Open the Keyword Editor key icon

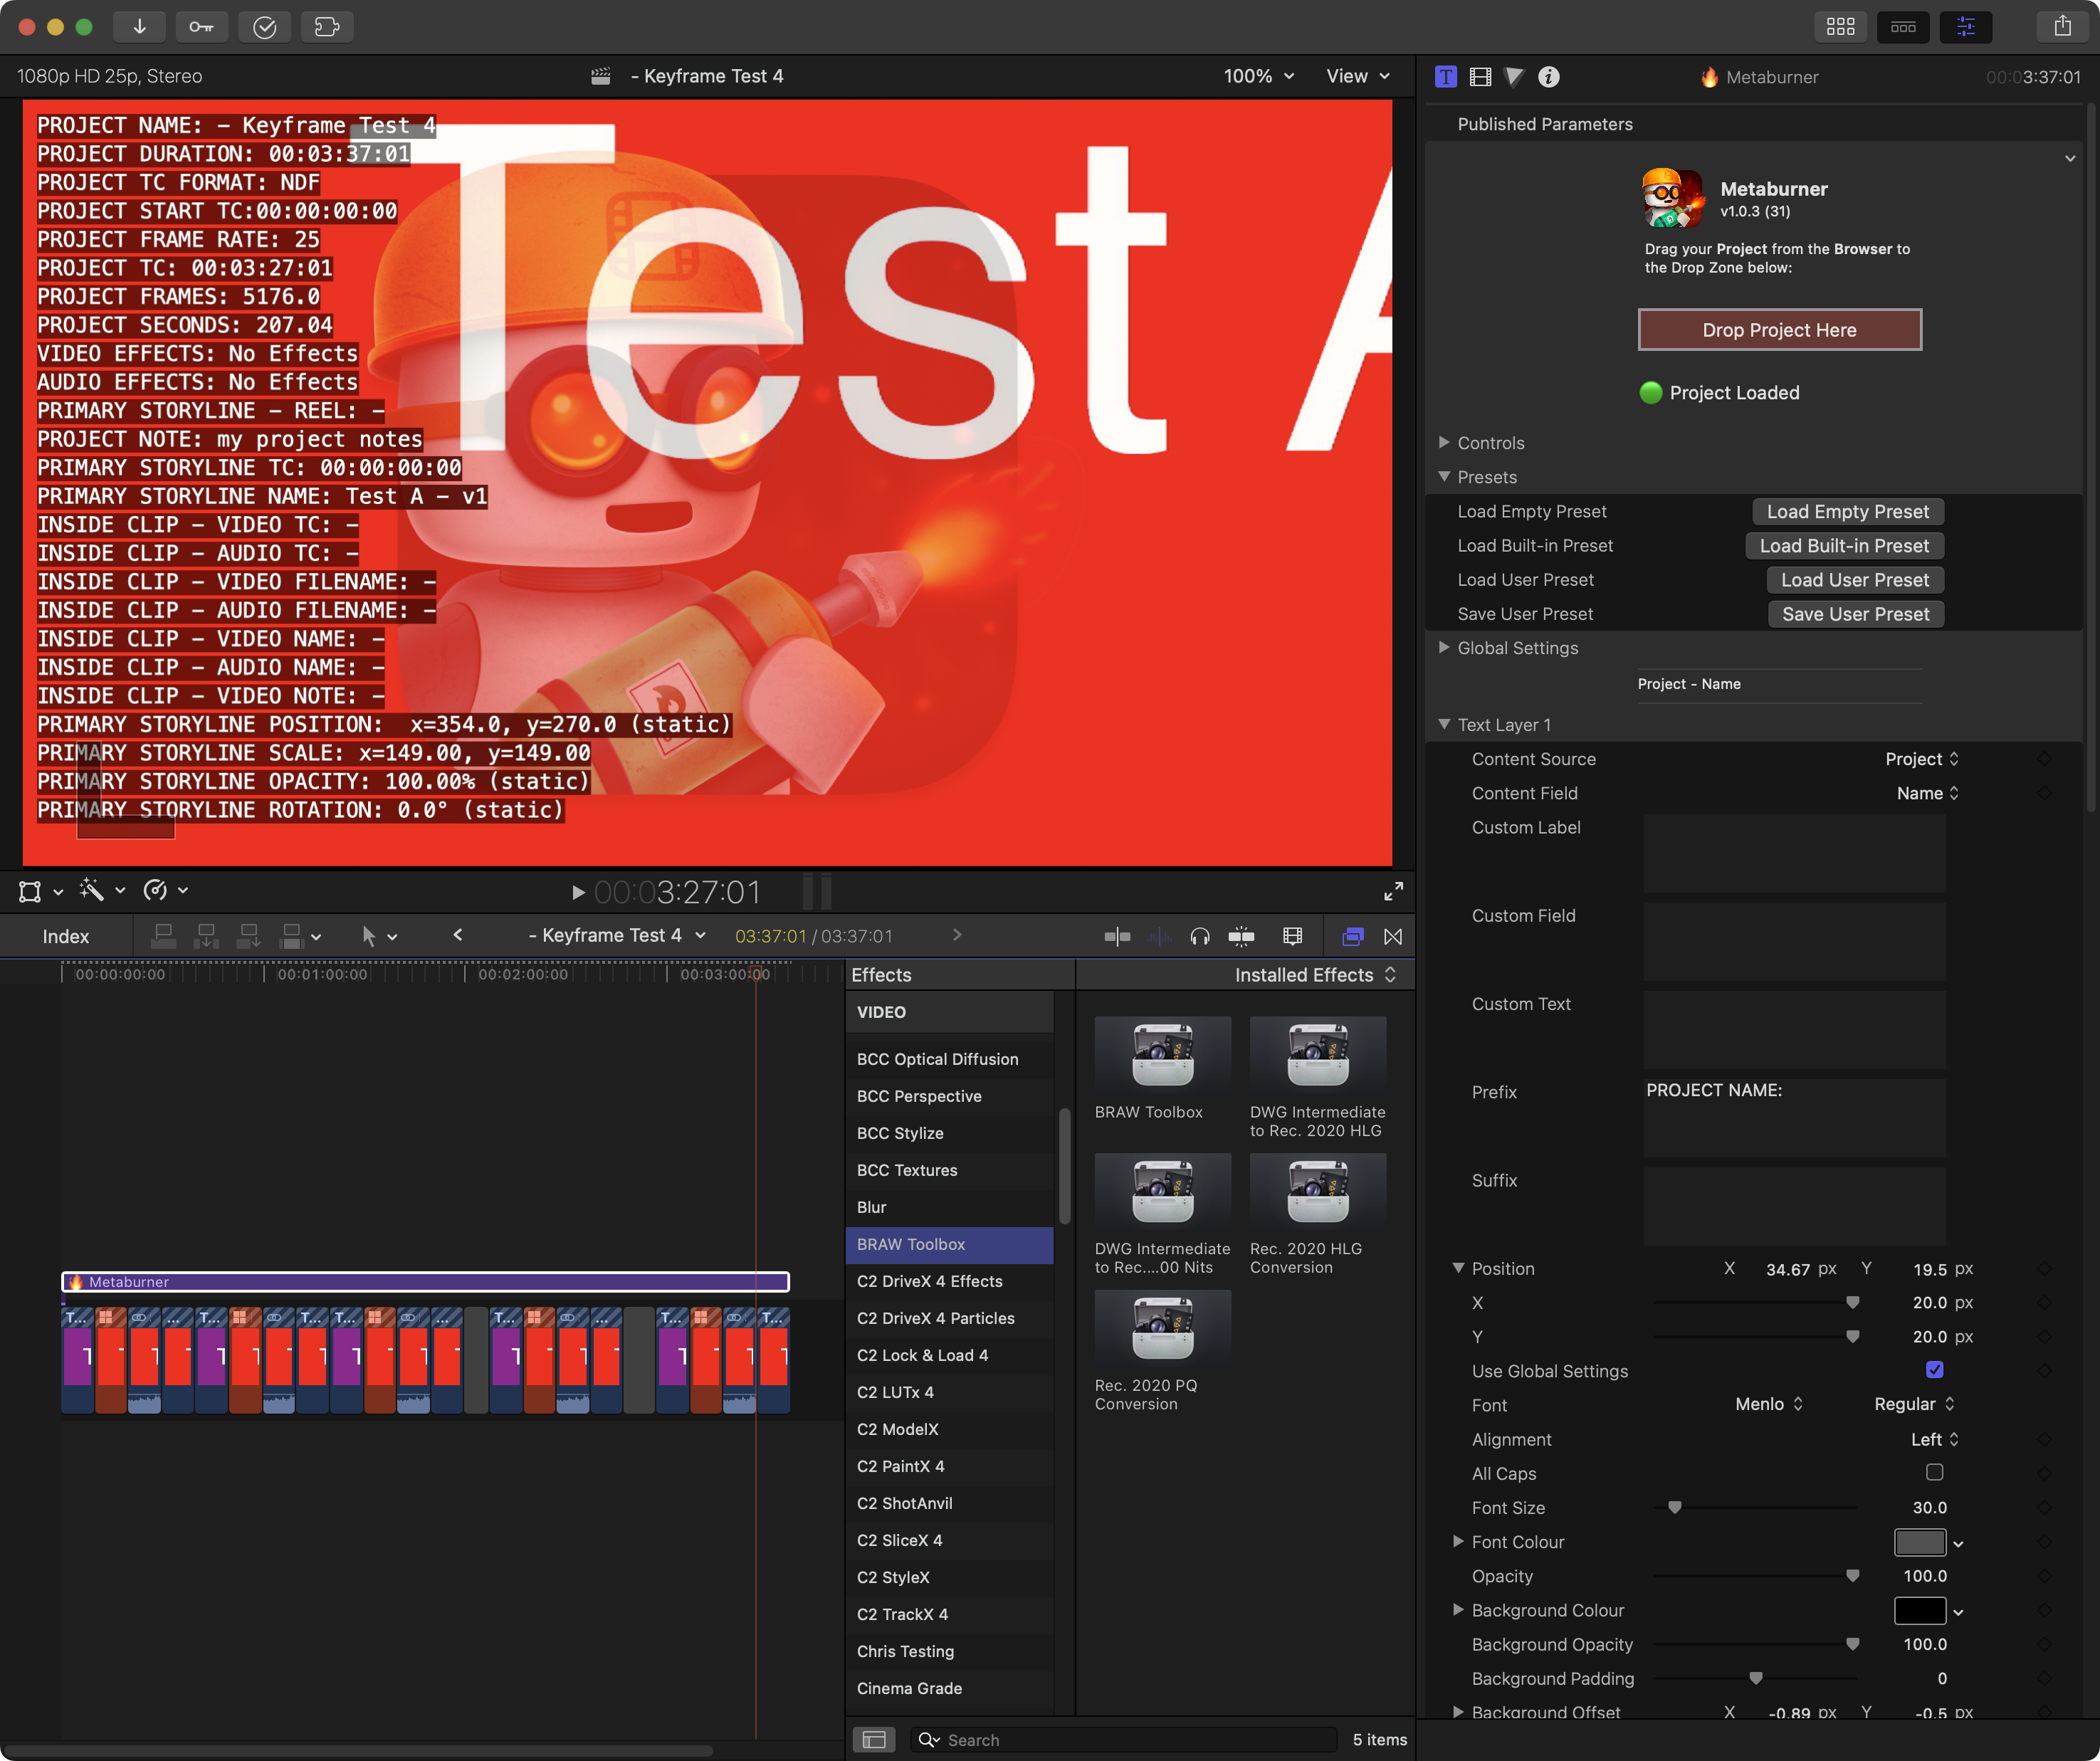pos(201,27)
